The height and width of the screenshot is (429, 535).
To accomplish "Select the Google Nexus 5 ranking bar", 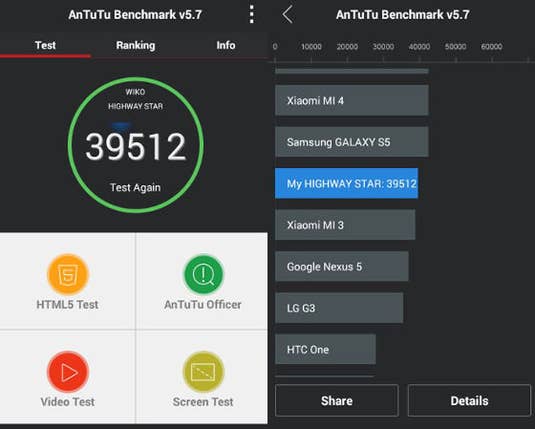I will pyautogui.click(x=342, y=267).
